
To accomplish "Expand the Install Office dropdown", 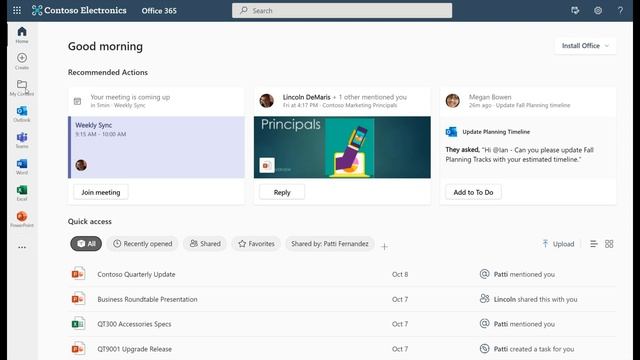I will point(585,46).
